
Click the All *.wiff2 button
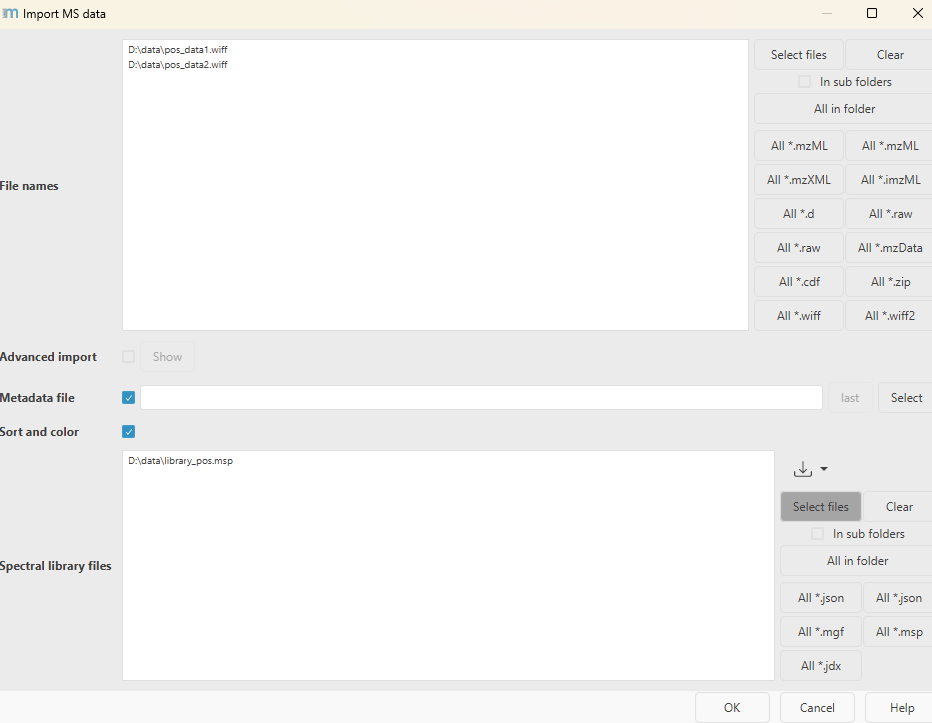(890, 316)
